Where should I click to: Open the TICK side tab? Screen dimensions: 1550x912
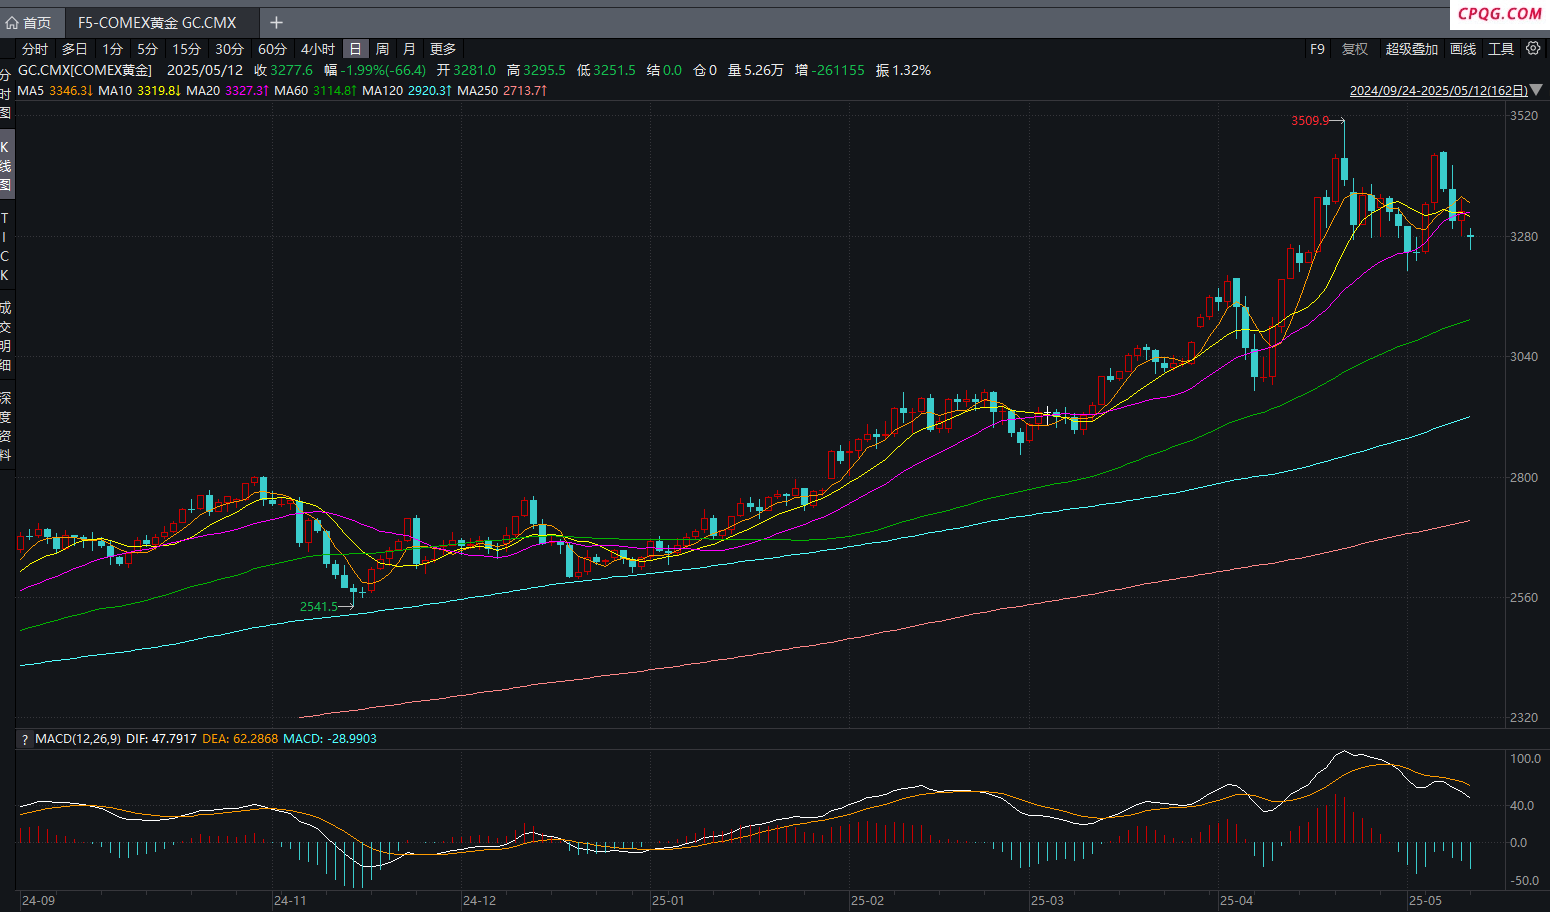(x=5, y=246)
